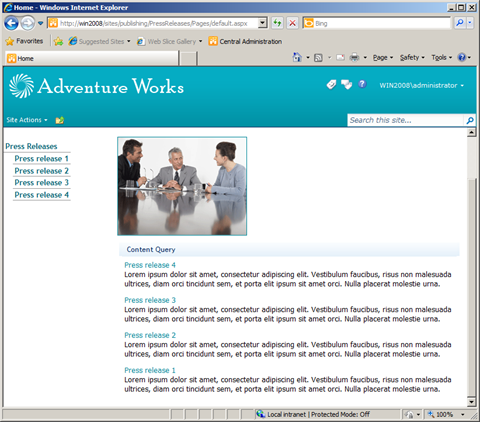Open the Page menu

tap(383, 58)
